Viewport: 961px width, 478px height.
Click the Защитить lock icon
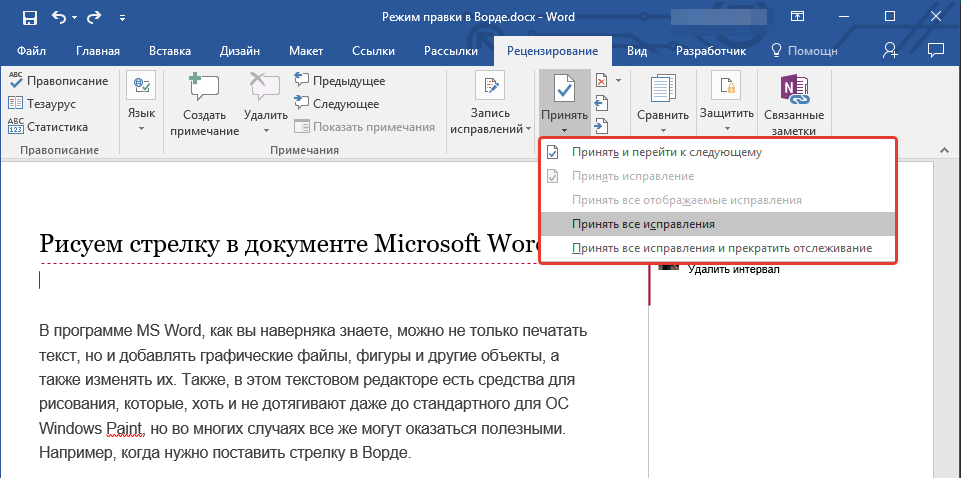pyautogui.click(x=726, y=86)
